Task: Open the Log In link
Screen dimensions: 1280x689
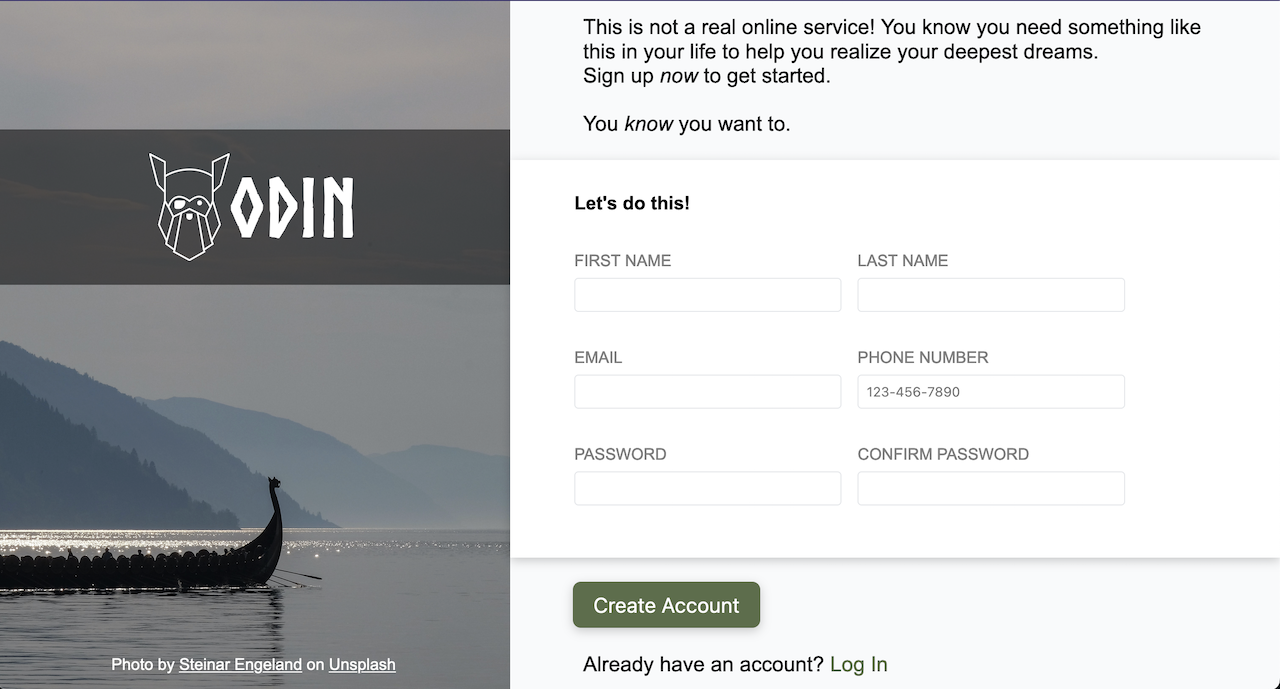Action: (858, 663)
